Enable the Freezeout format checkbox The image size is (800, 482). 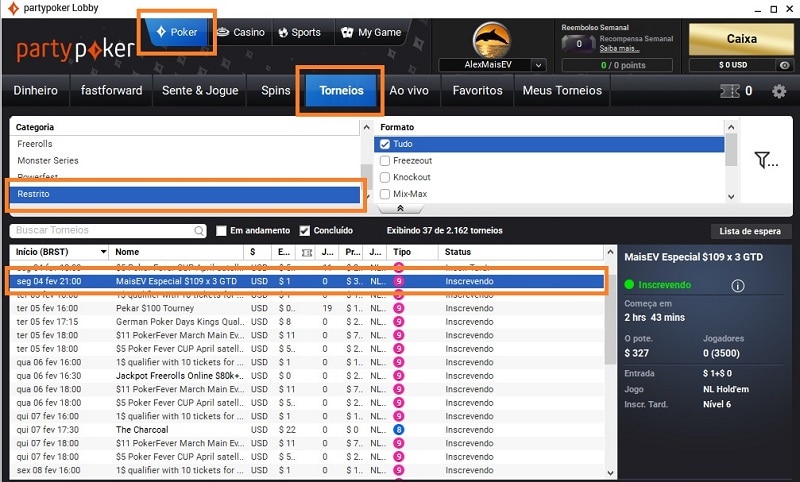385,161
